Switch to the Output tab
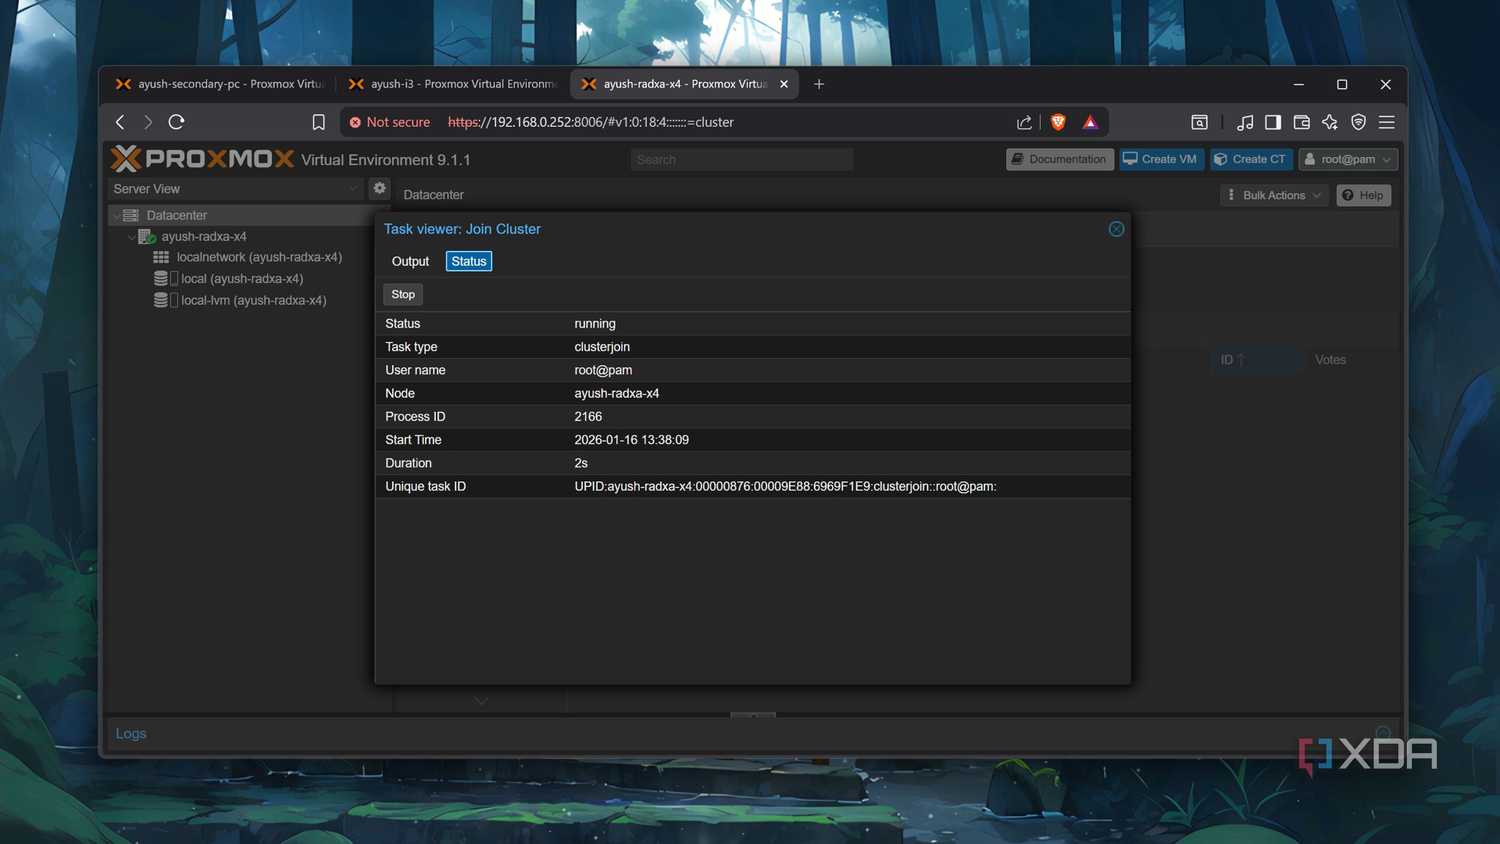The height and width of the screenshot is (844, 1500). 410,261
